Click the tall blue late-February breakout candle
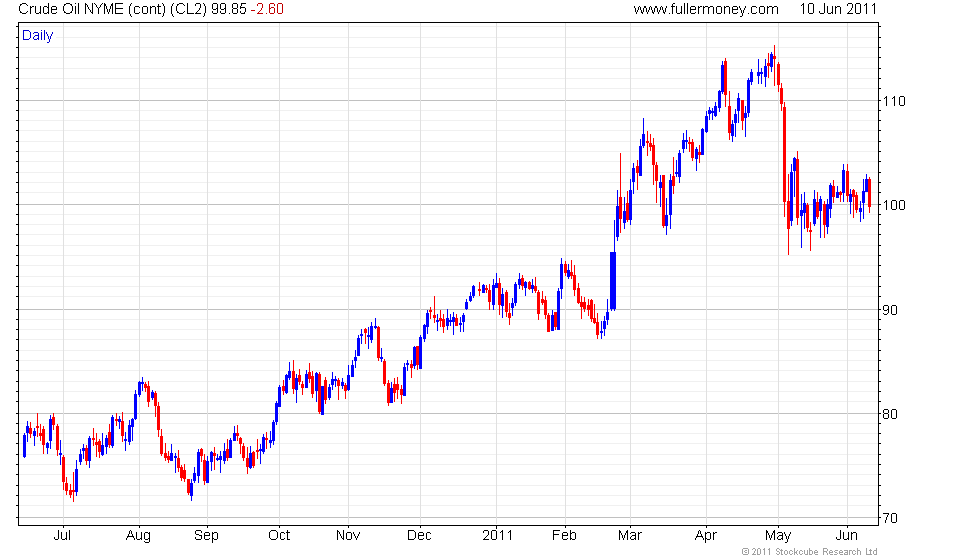960x560 pixels. tap(613, 280)
